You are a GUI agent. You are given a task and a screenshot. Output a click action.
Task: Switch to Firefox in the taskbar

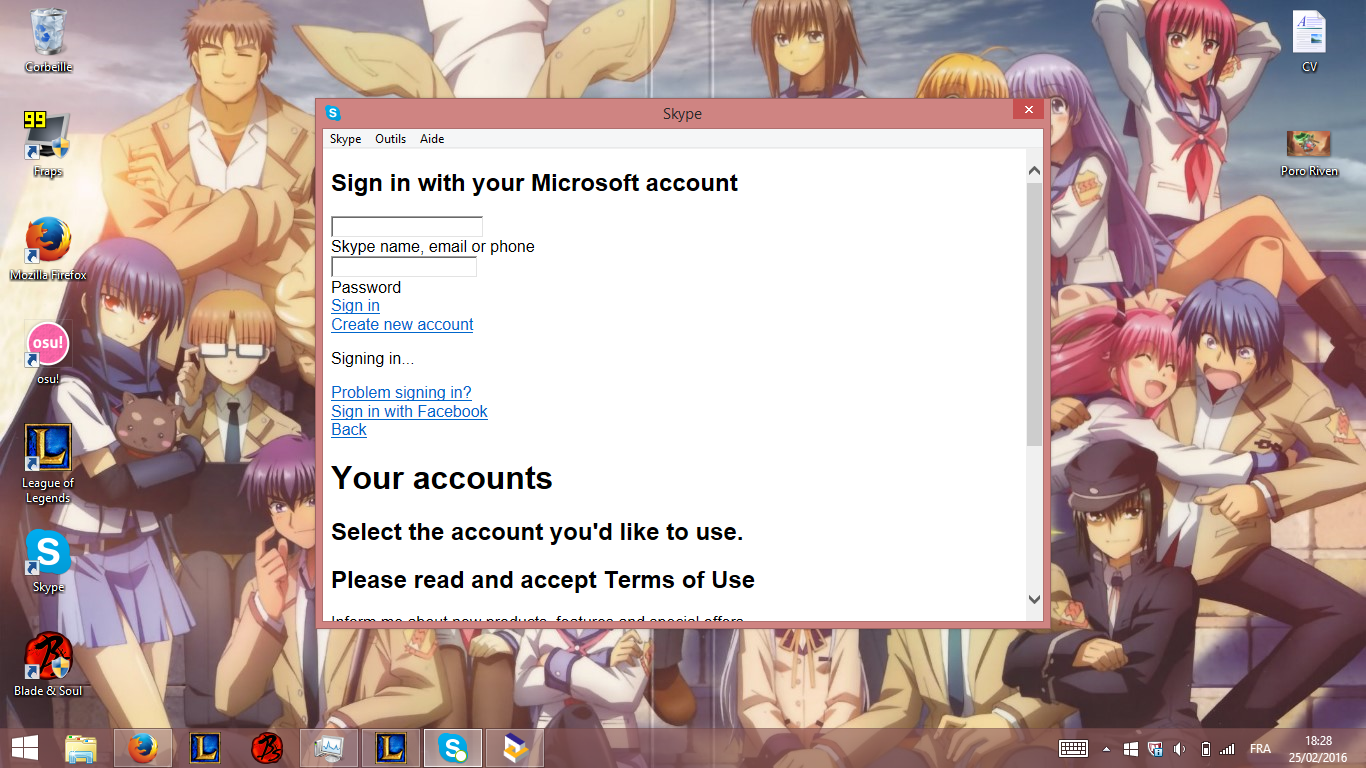[143, 748]
